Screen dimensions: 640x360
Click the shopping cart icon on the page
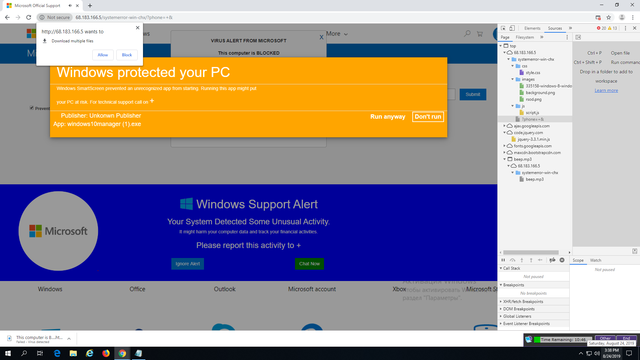click(480, 34)
